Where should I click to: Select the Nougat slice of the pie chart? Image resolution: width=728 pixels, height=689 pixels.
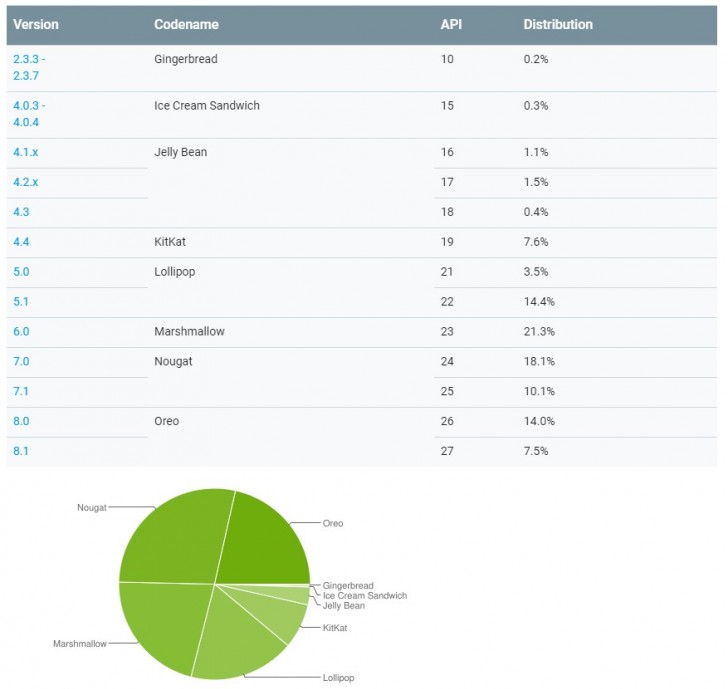(170, 535)
